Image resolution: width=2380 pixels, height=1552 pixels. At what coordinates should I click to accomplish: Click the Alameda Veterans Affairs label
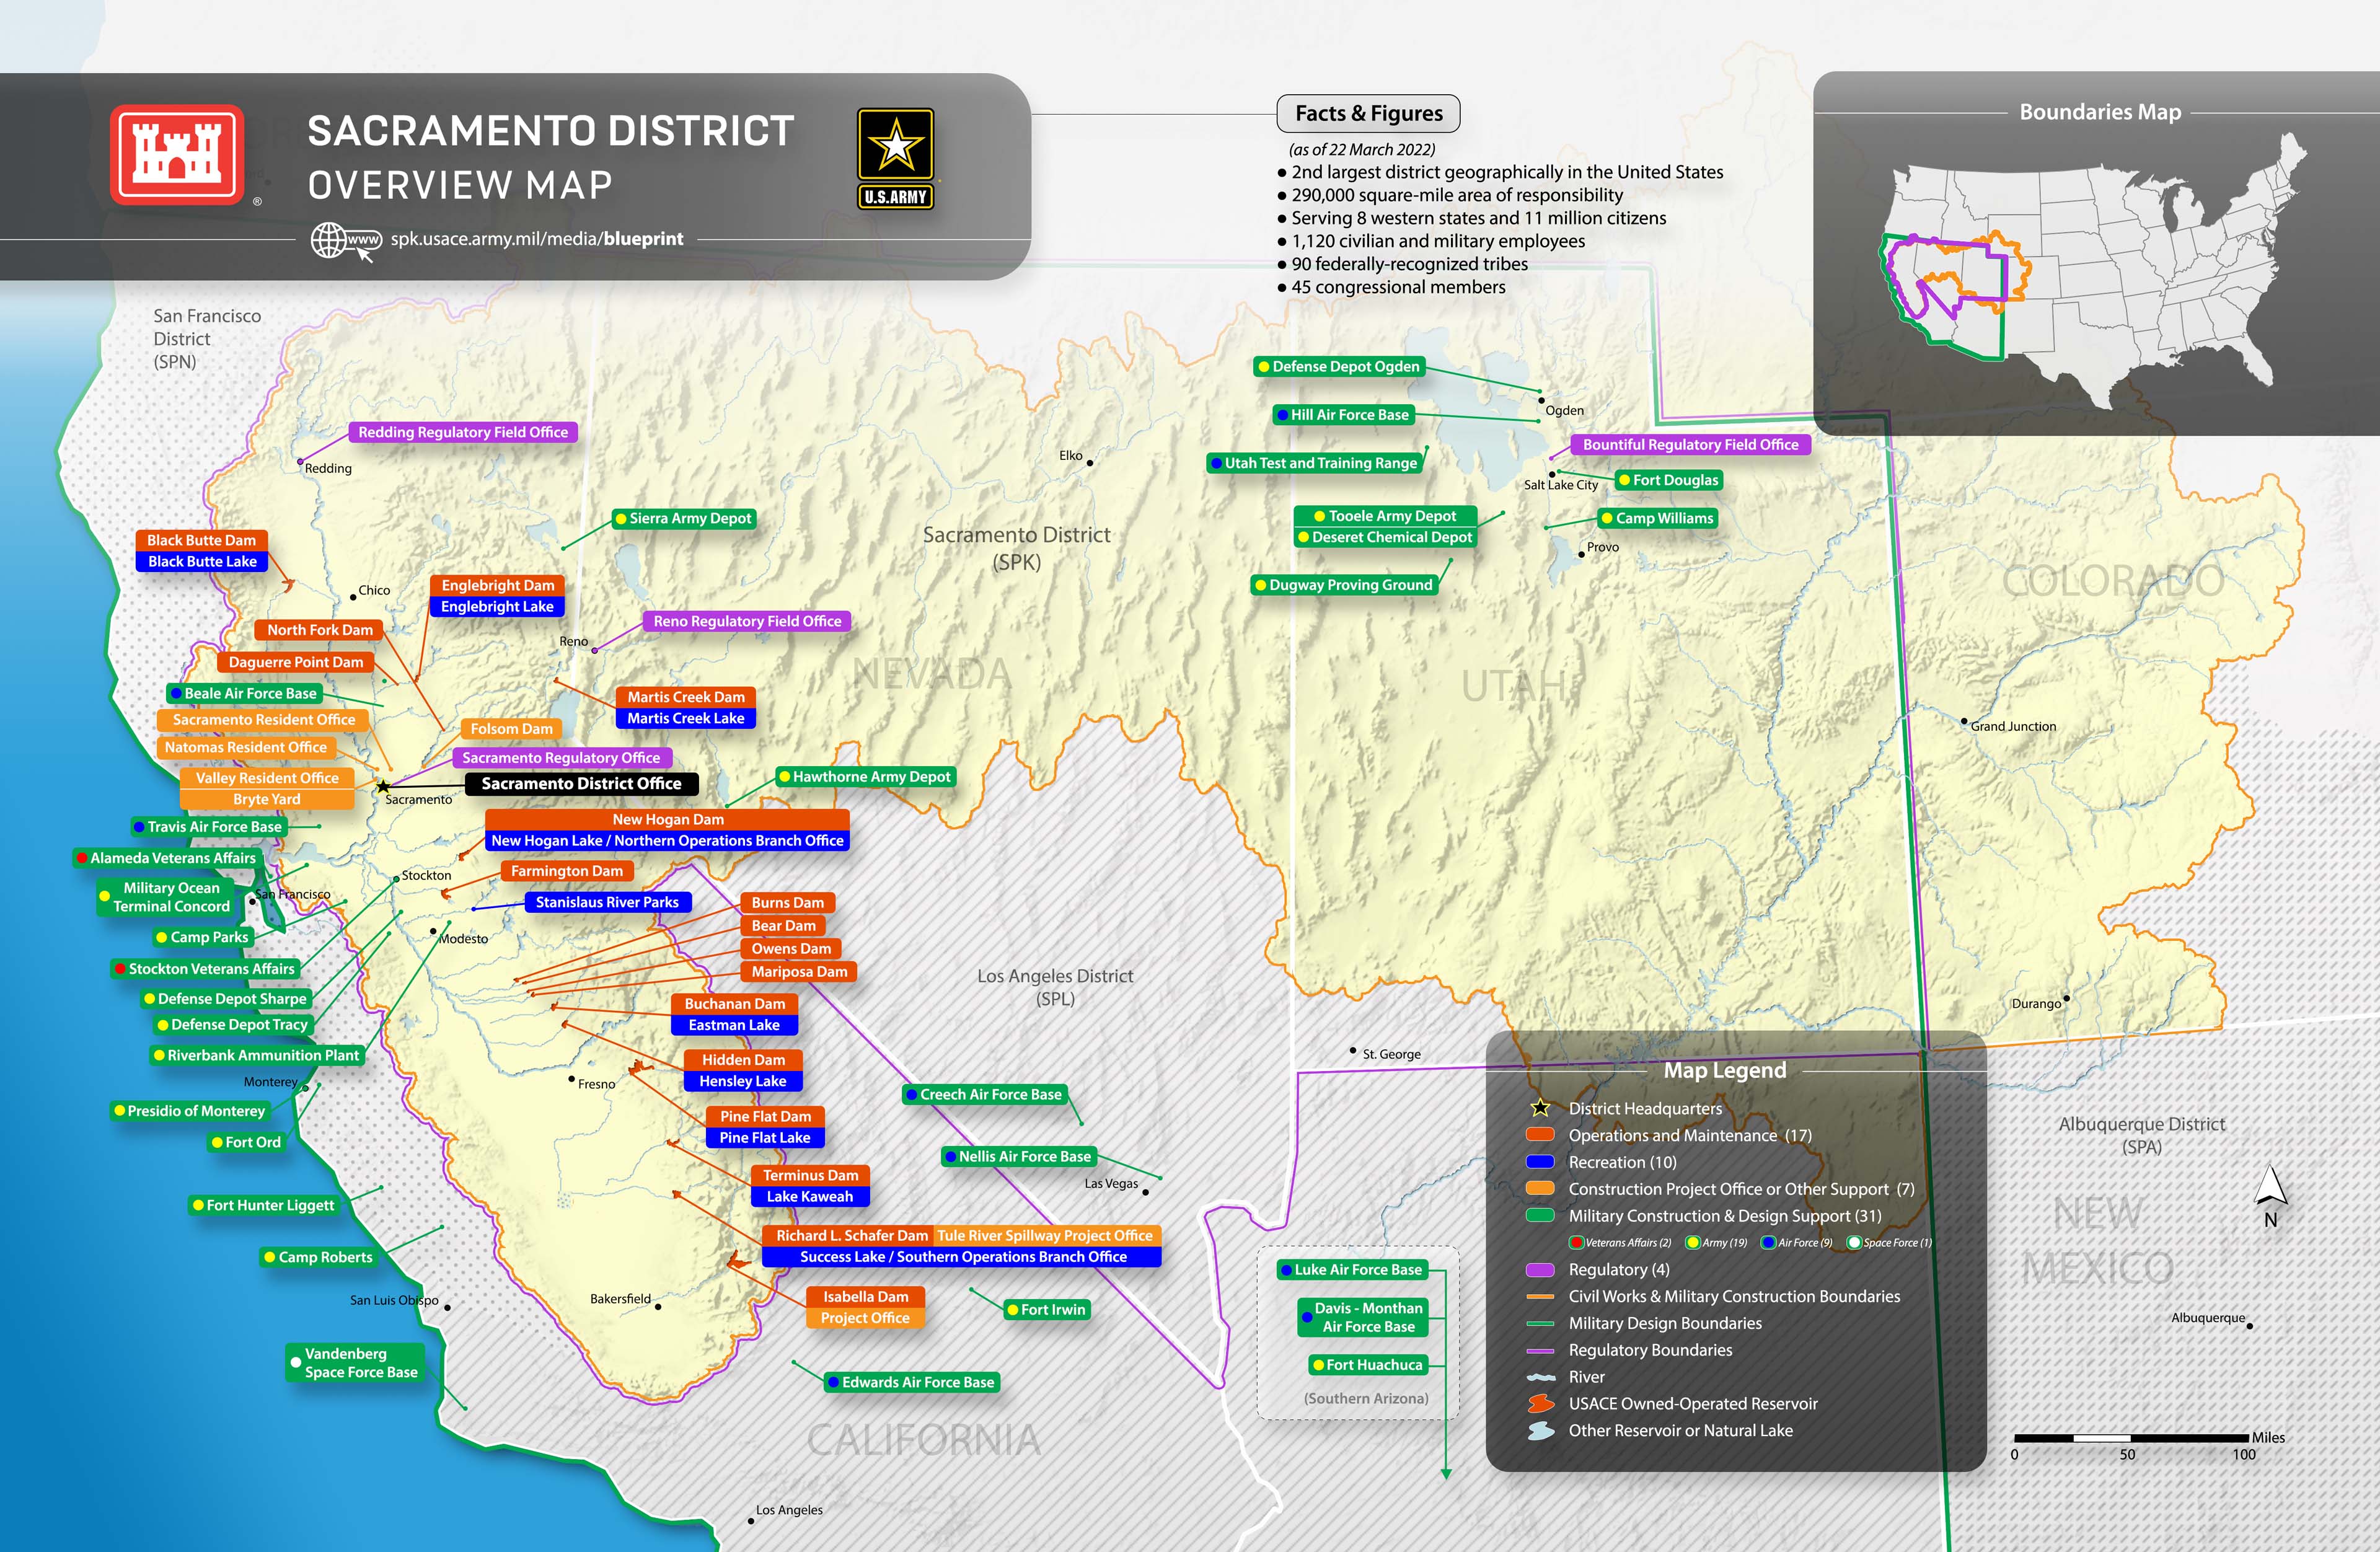pyautogui.click(x=168, y=858)
